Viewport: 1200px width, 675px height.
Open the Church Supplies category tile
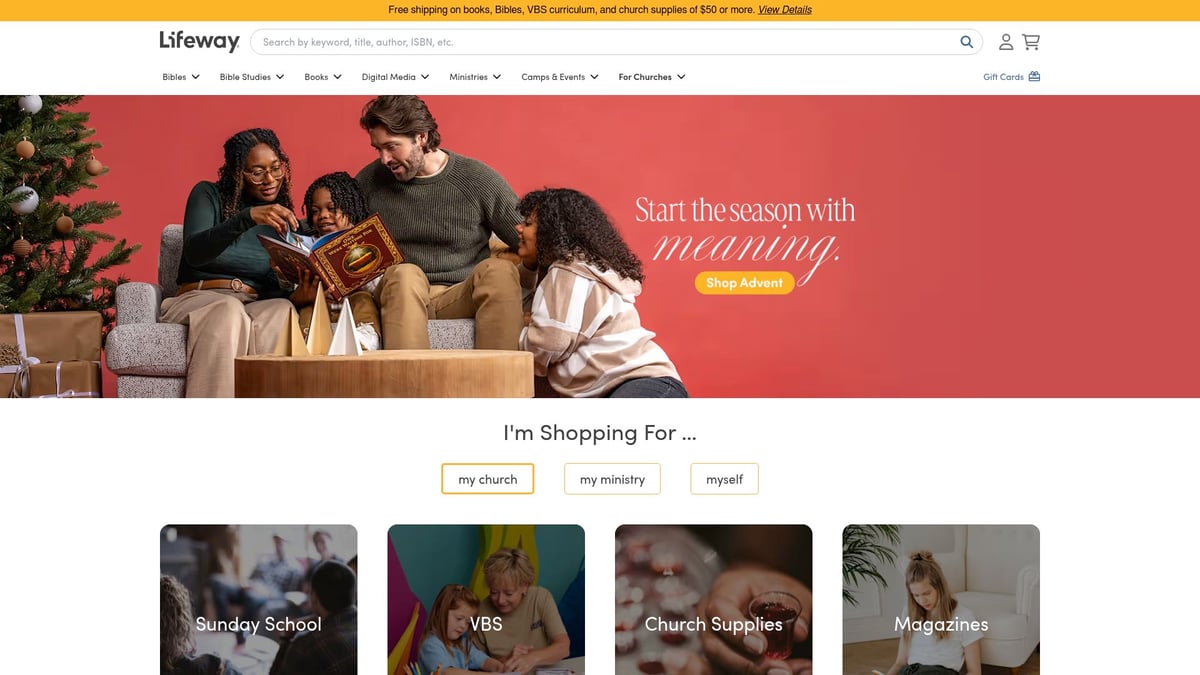[x=713, y=600]
